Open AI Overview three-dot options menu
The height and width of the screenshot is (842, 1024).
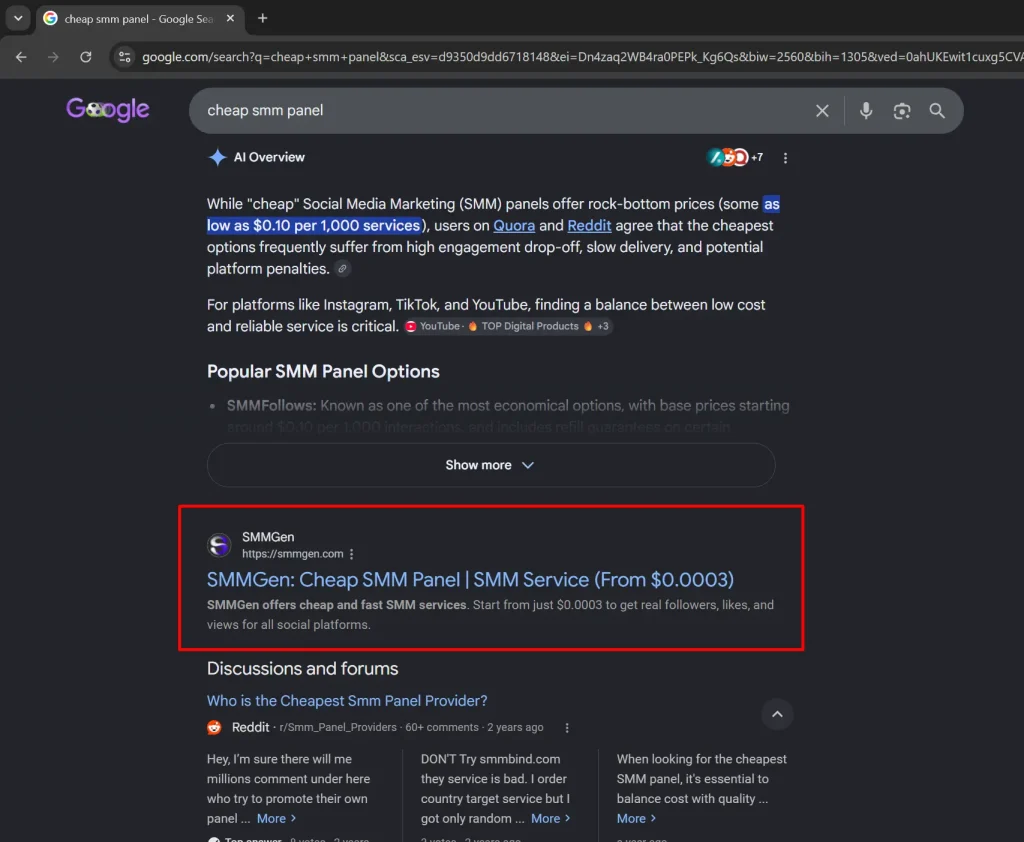[x=785, y=158]
